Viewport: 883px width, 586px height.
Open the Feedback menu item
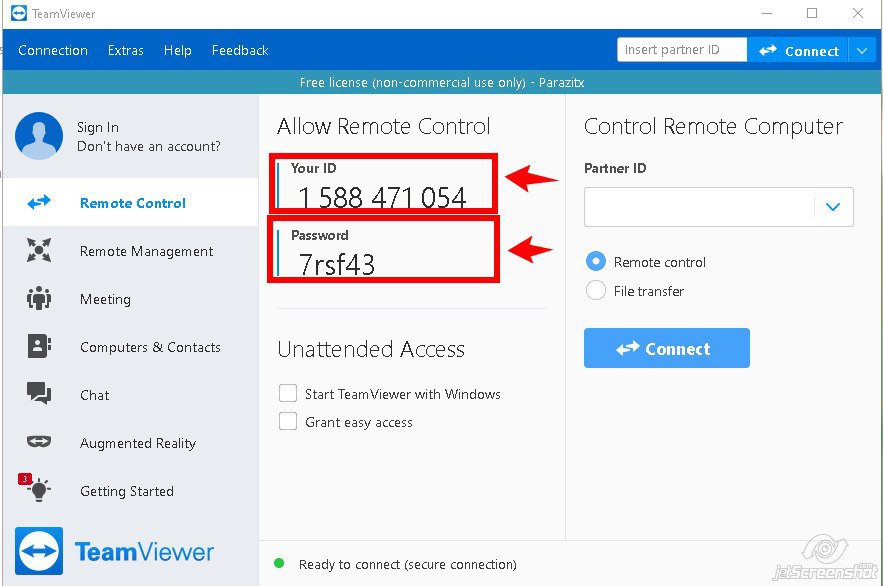pos(240,50)
